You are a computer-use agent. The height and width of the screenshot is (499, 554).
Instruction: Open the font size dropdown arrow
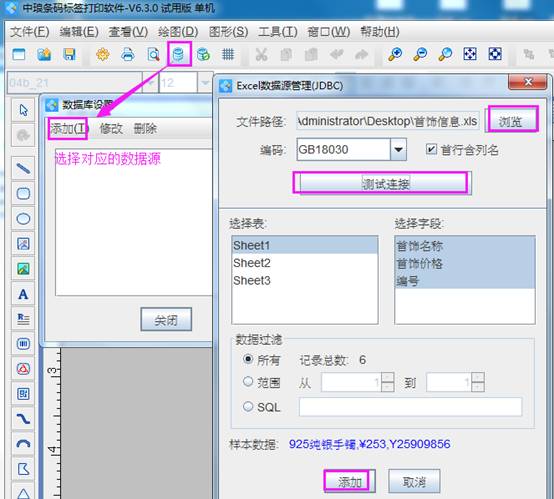(205, 83)
